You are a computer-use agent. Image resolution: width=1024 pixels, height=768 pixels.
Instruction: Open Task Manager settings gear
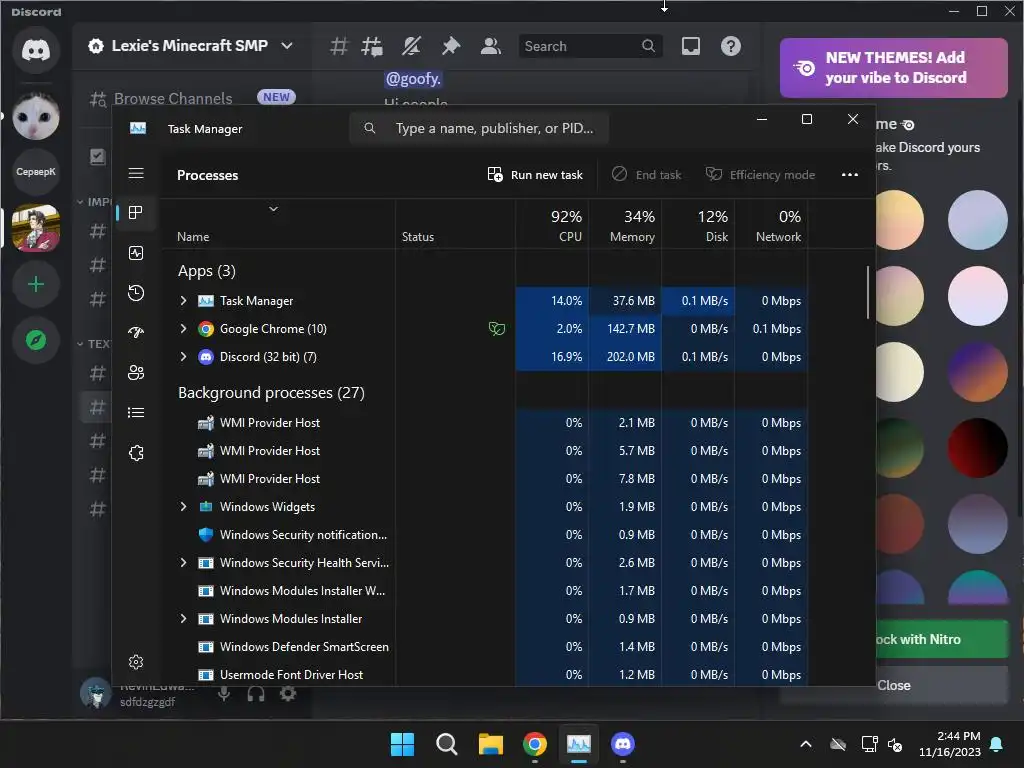136,662
